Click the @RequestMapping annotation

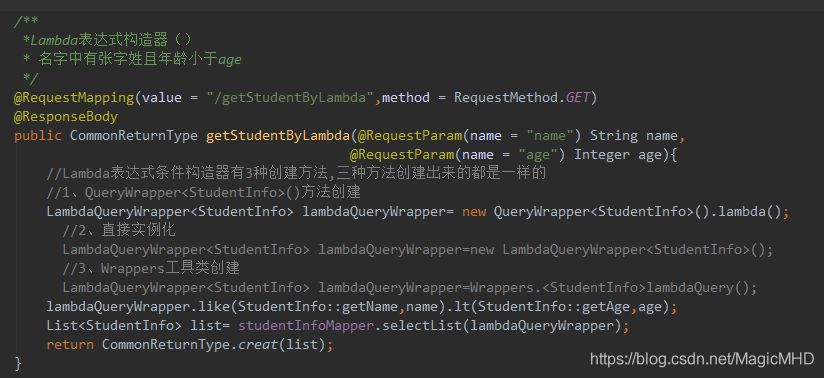point(74,98)
